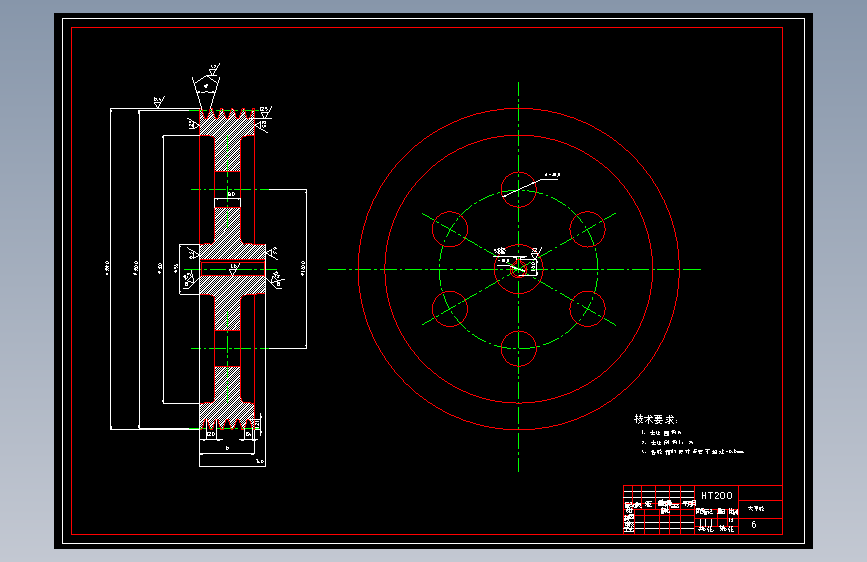Select the upper-right bolt hole circle

coord(587,229)
